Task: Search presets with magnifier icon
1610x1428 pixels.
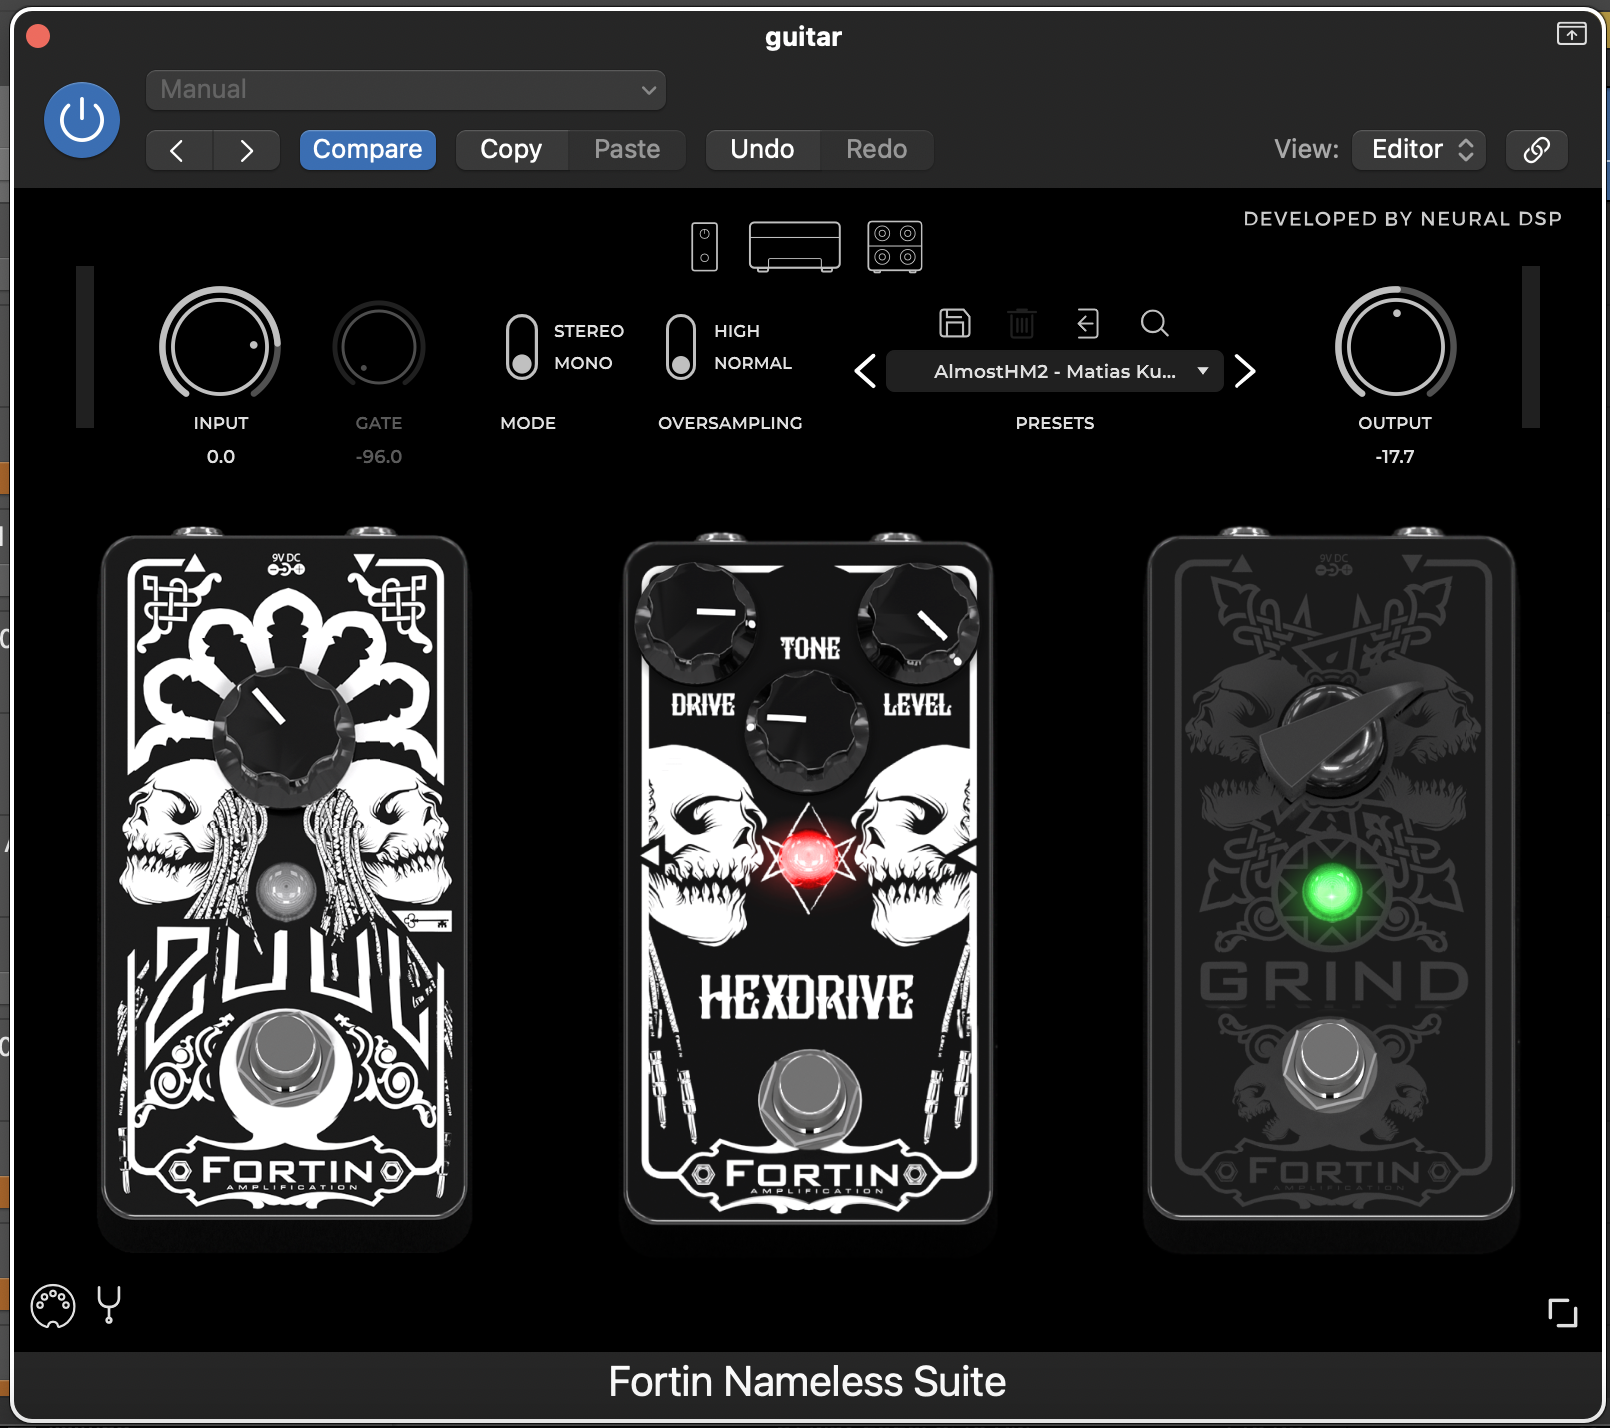Action: click(x=1155, y=323)
